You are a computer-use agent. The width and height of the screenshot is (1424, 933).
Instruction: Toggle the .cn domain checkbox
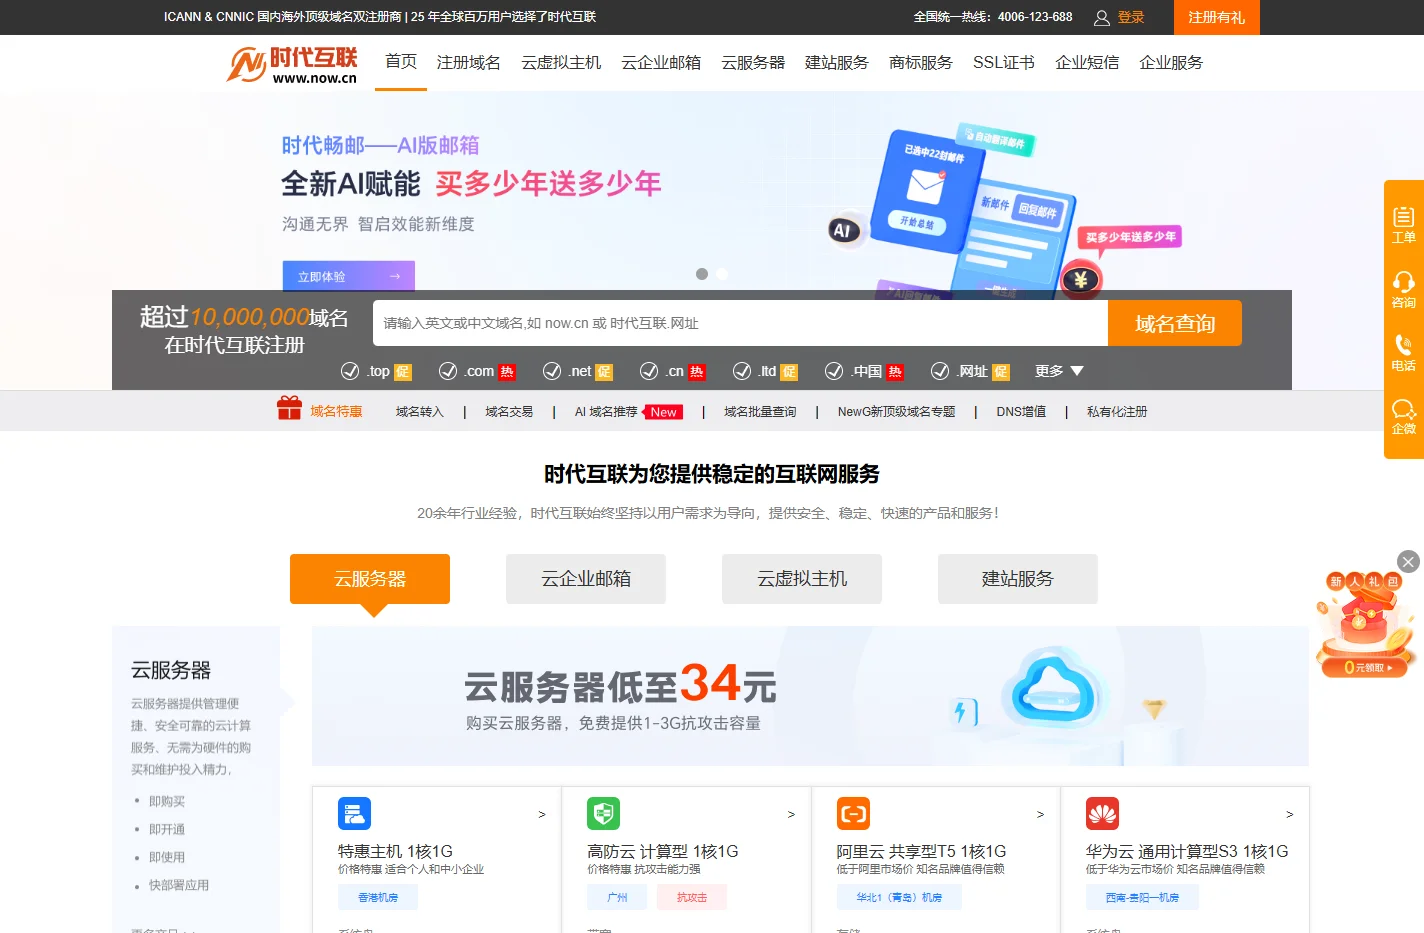(x=649, y=371)
